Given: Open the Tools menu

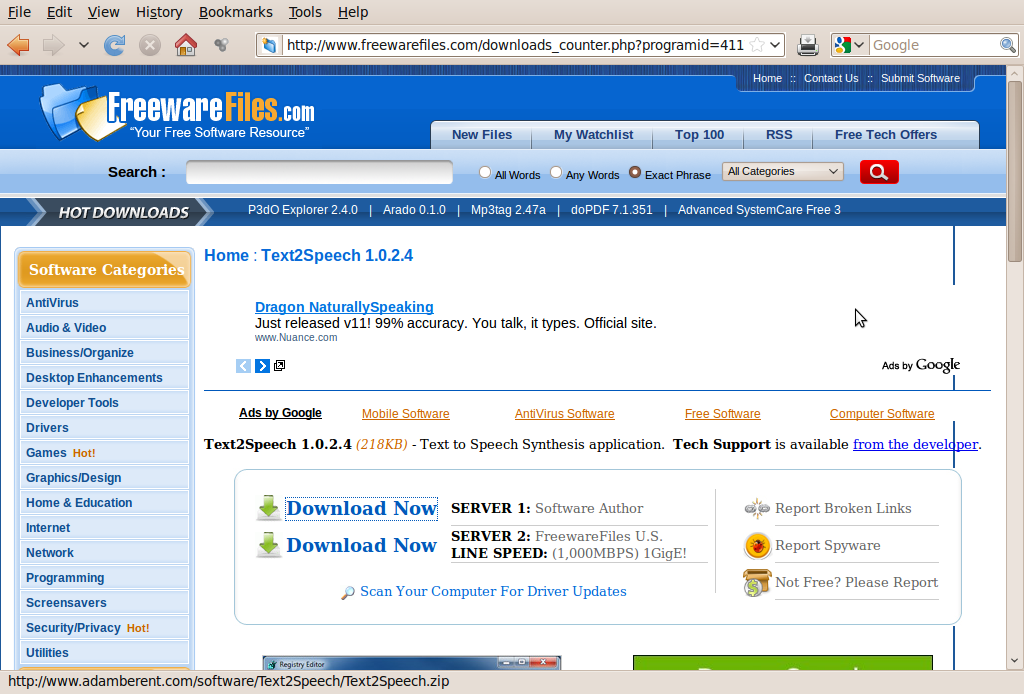Looking at the screenshot, I should tap(305, 12).
